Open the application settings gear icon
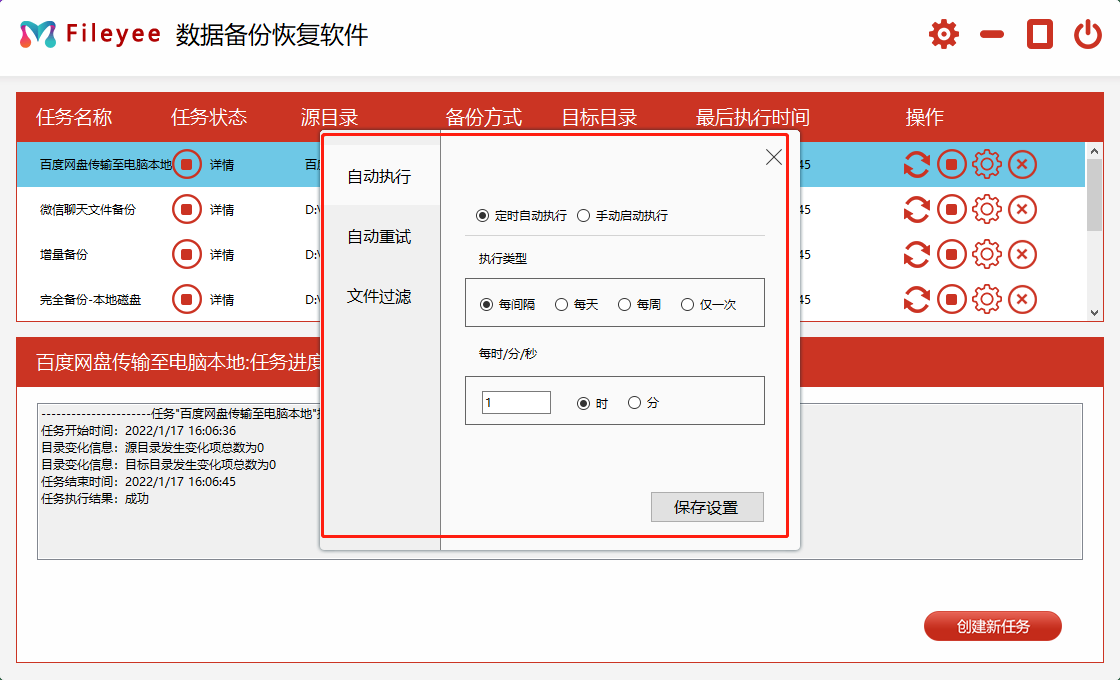This screenshot has width=1120, height=680. (943, 32)
